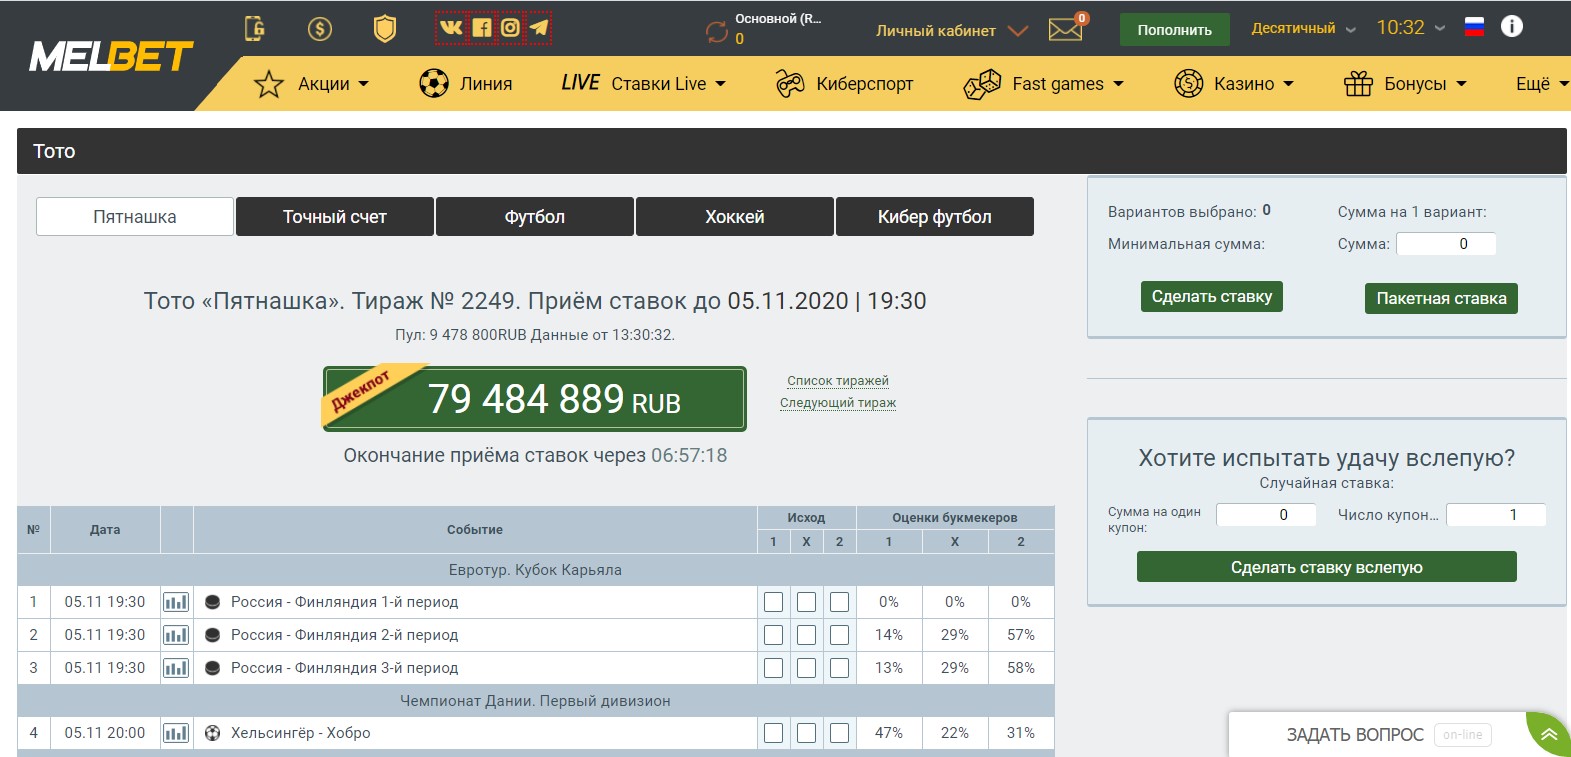Open statistics icon for Россия - Финляндия 1-й период
The height and width of the screenshot is (757, 1571).
point(176,602)
